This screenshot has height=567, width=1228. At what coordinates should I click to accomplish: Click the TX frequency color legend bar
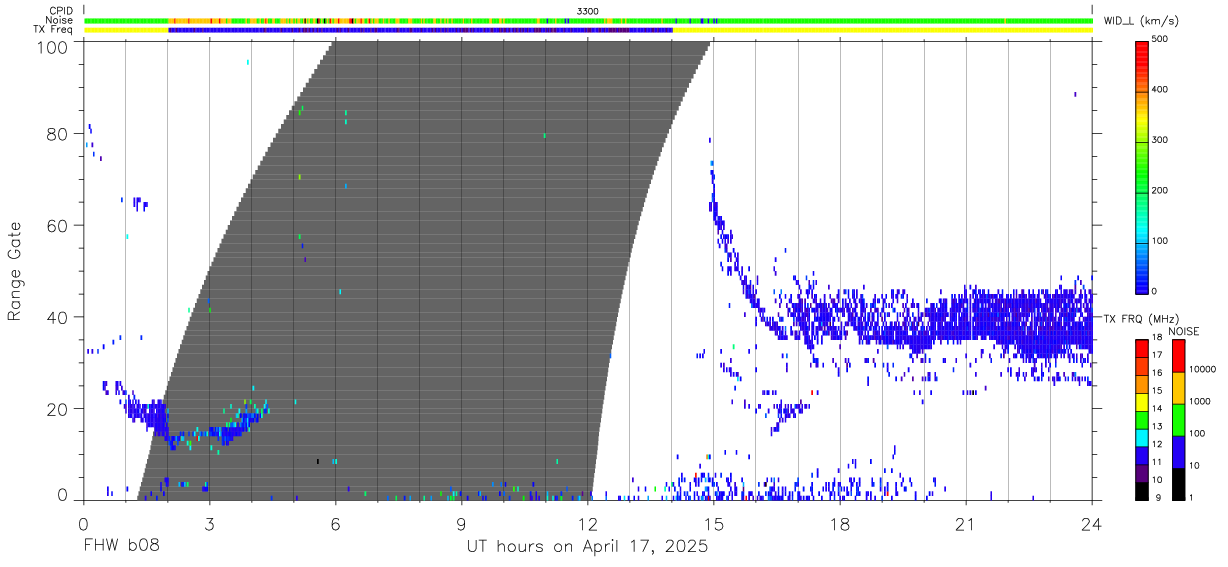click(x=1142, y=420)
